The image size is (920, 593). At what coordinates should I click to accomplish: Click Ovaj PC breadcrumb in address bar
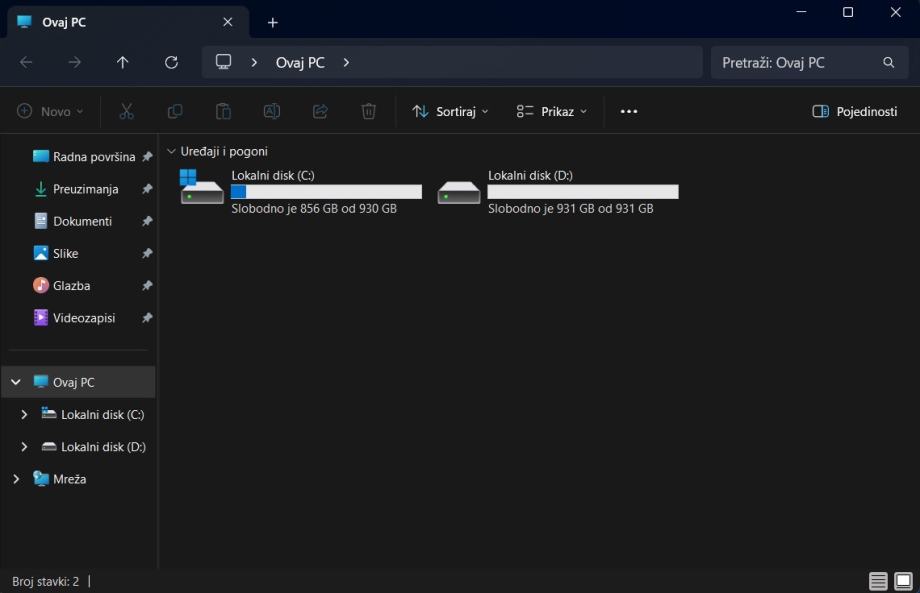pos(300,62)
